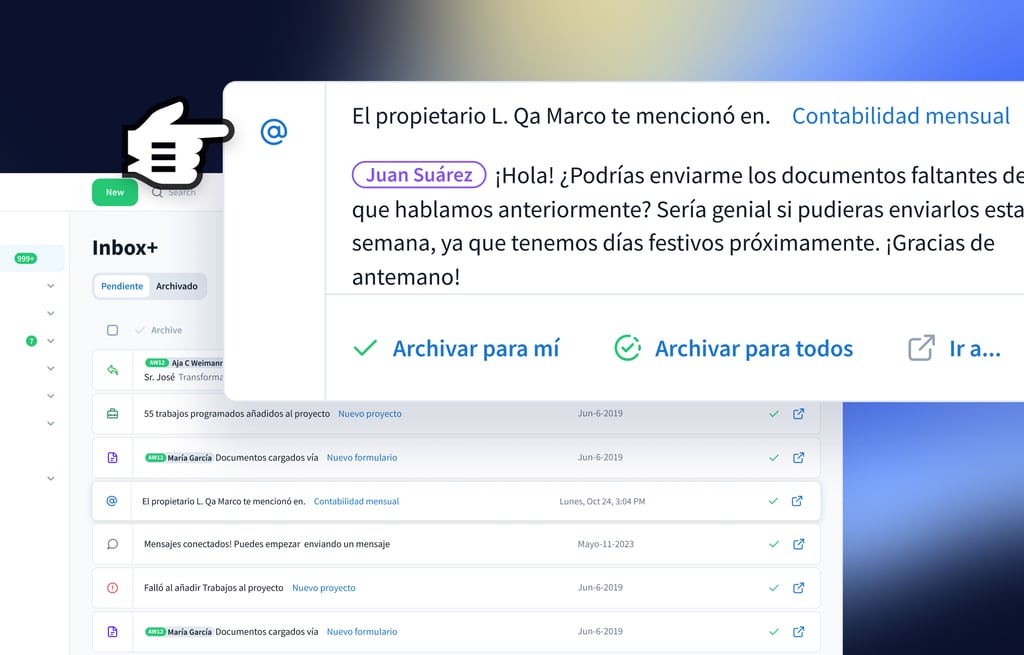Click the @ mention icon in the Contabilidad mensual row

point(112,501)
